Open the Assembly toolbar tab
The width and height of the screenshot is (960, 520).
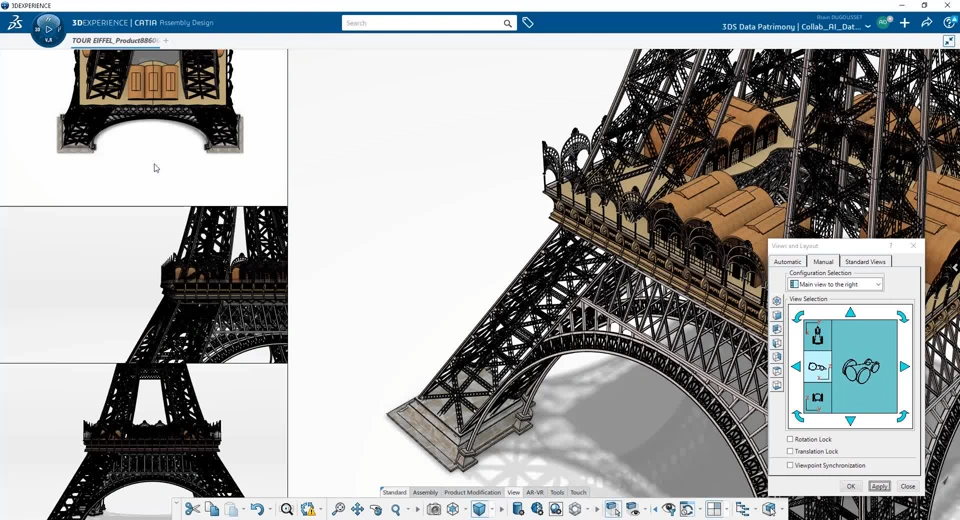(x=425, y=492)
